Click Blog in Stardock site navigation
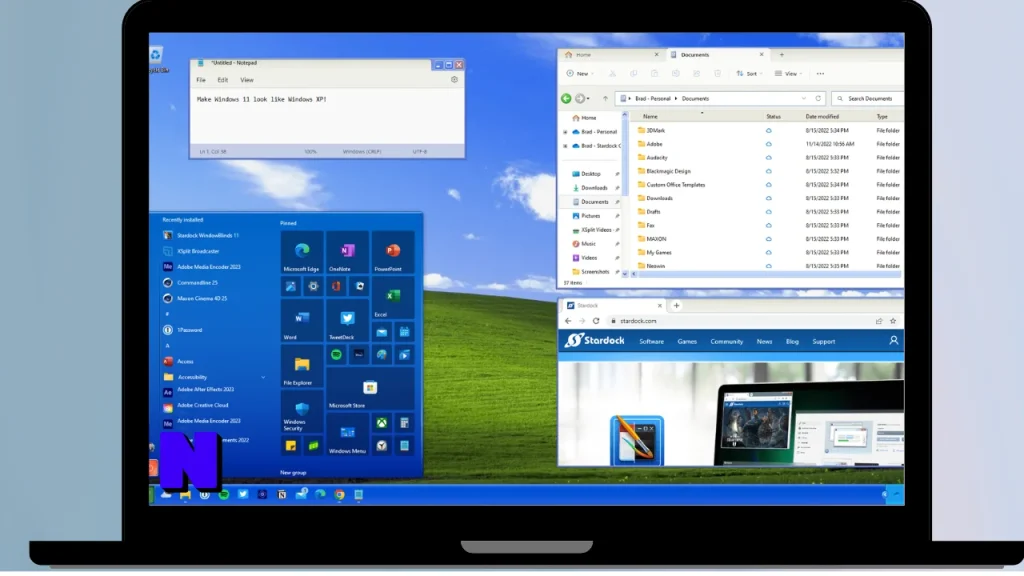This screenshot has height=576, width=1024. coord(792,342)
